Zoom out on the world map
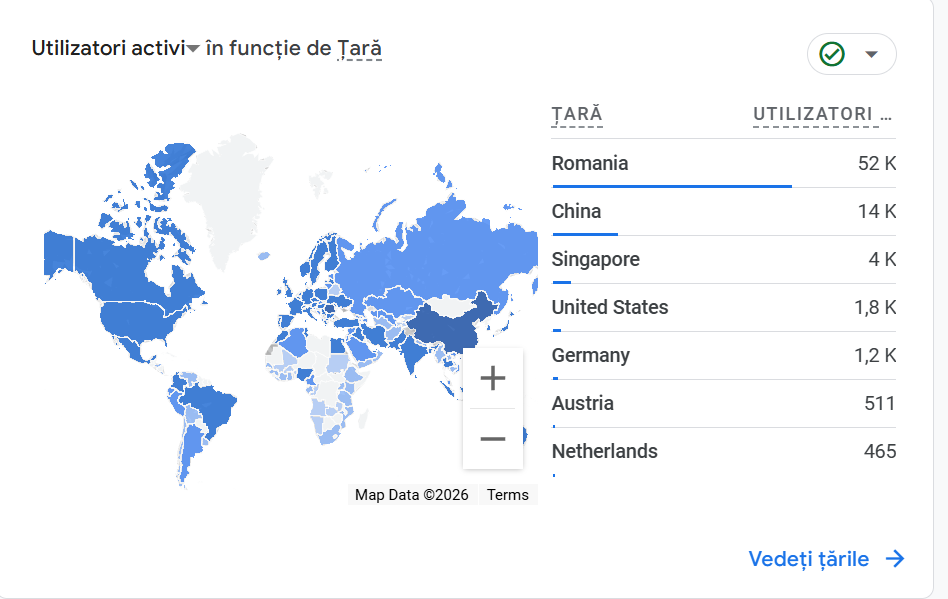 point(492,439)
